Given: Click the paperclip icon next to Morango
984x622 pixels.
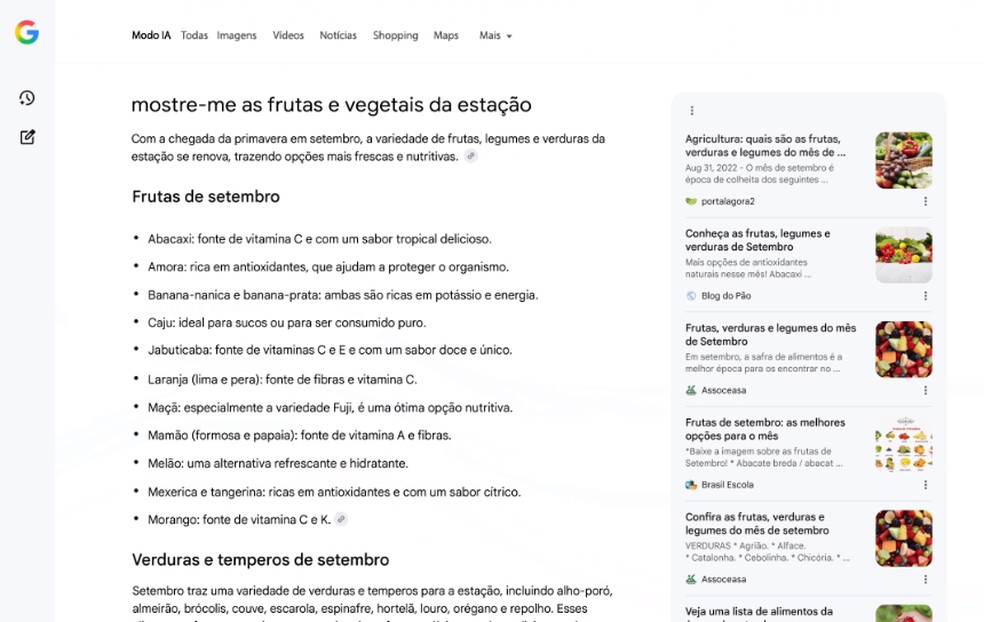Looking at the screenshot, I should [341, 519].
